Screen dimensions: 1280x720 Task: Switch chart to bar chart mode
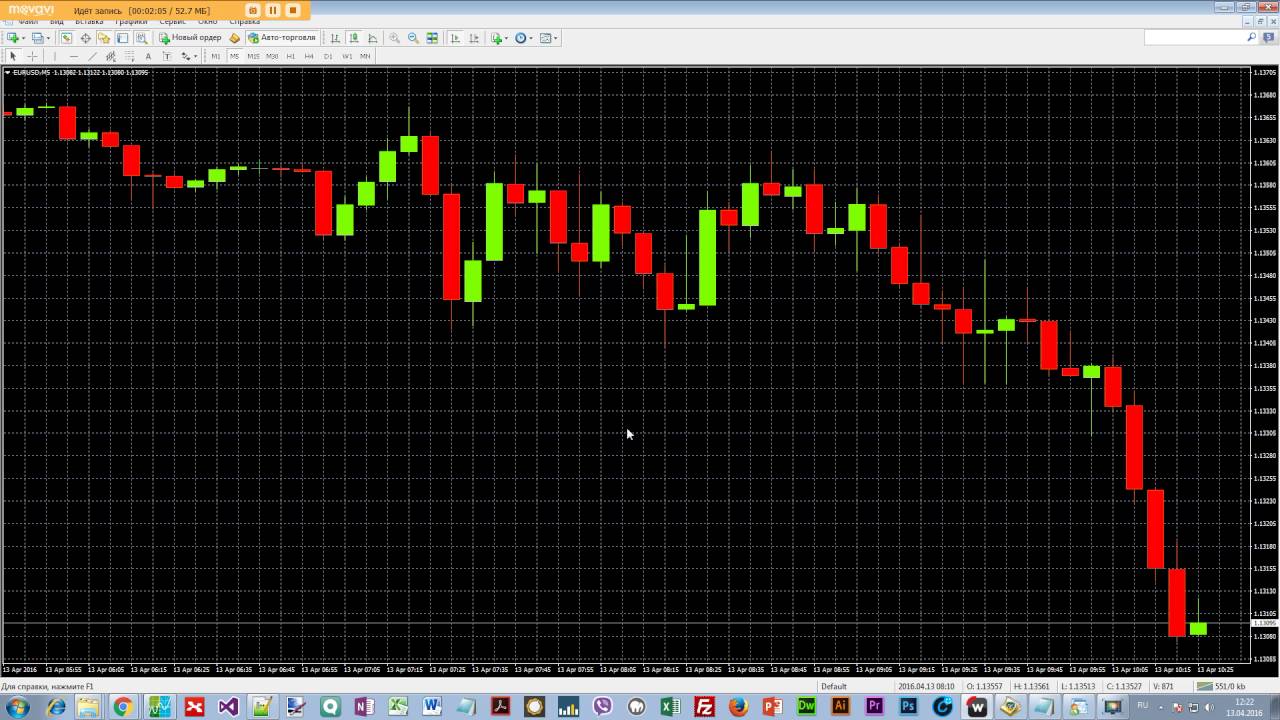[x=335, y=38]
